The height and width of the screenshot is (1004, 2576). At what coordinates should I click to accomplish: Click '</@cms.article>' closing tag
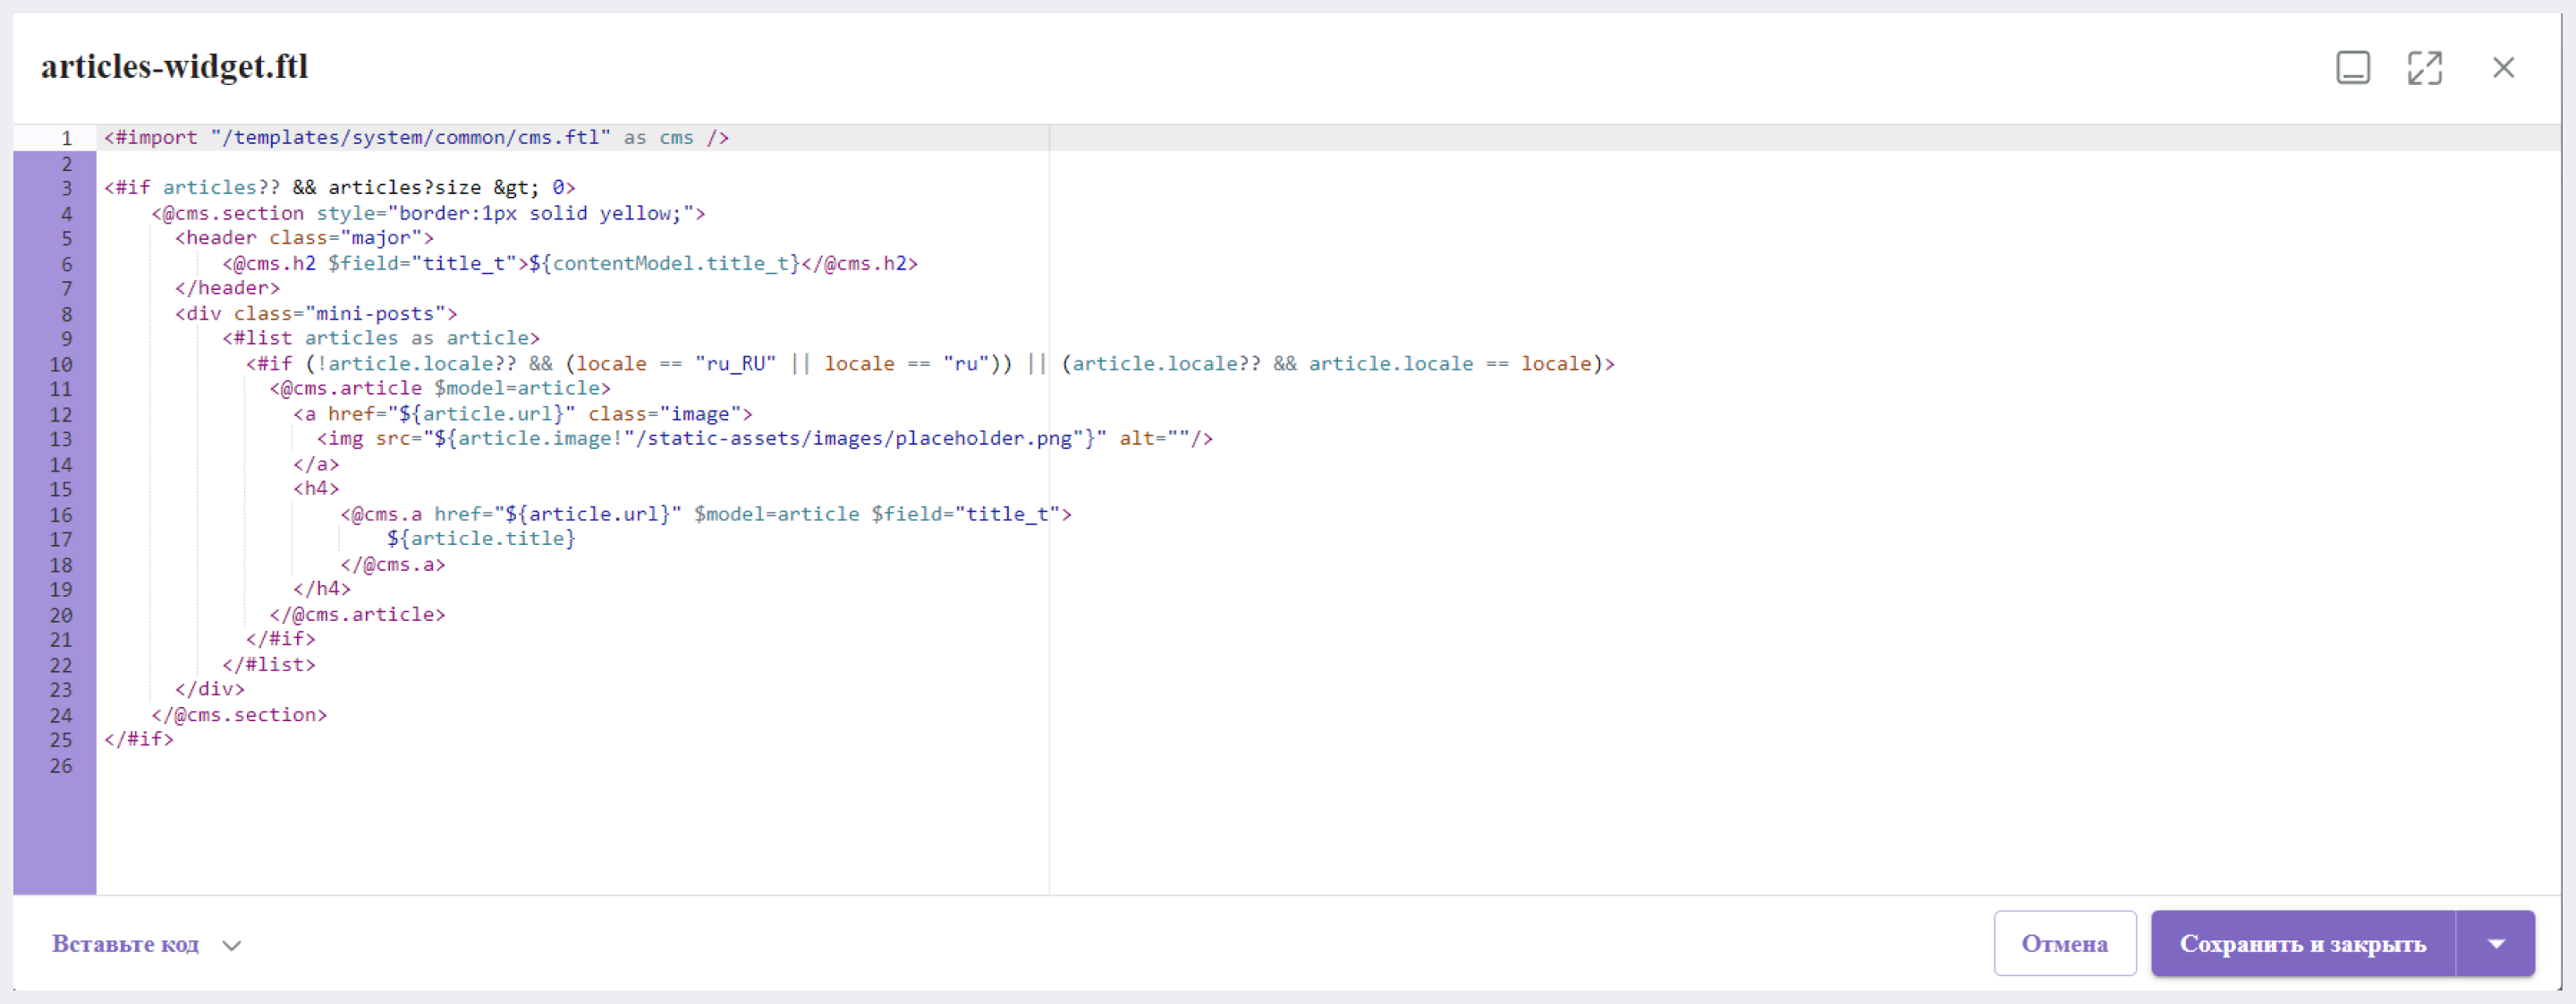(x=357, y=615)
